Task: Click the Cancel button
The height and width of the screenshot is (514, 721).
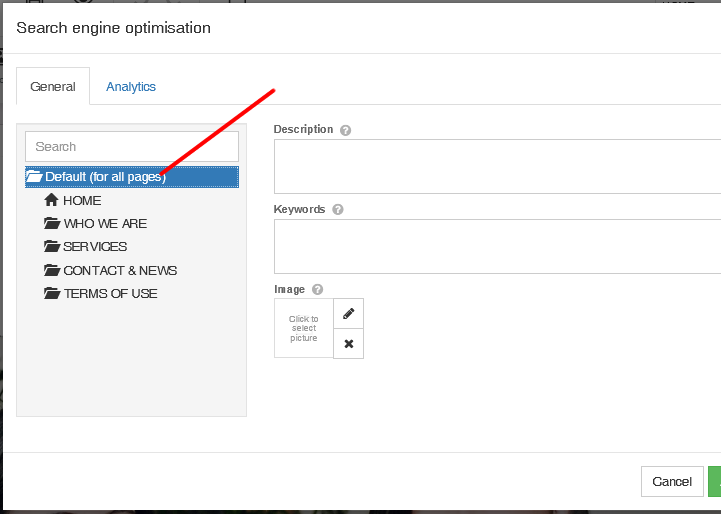Action: (672, 481)
